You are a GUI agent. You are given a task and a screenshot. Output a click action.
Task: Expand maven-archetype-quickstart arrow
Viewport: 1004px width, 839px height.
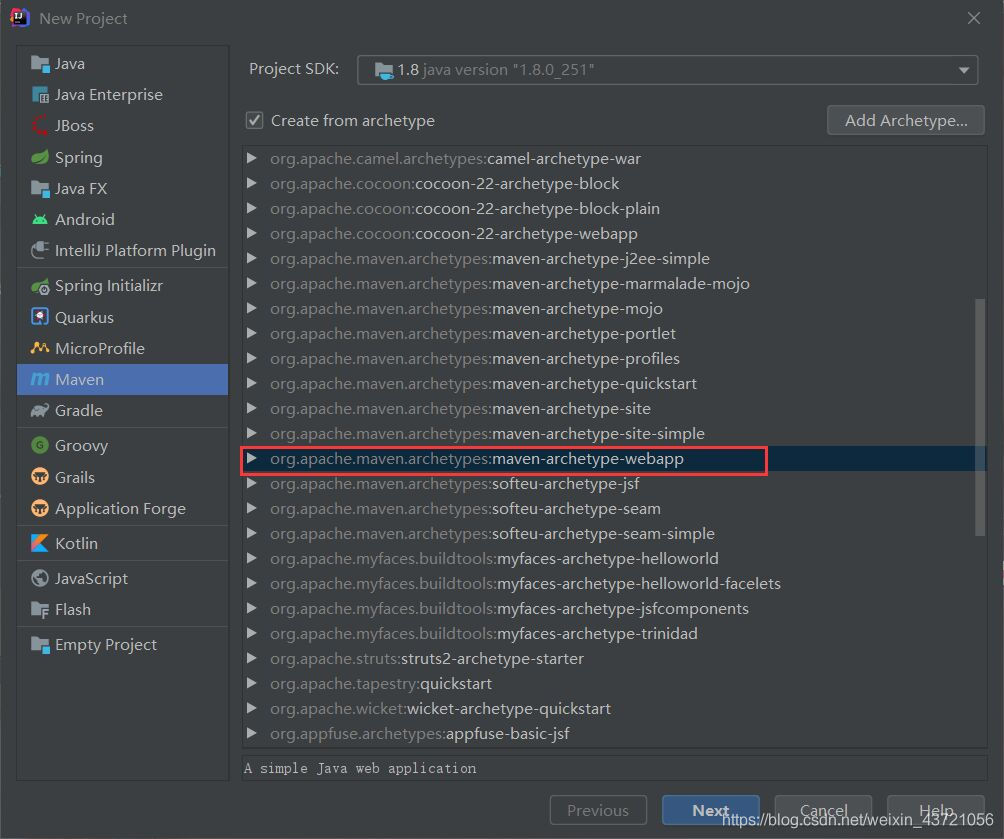click(252, 383)
